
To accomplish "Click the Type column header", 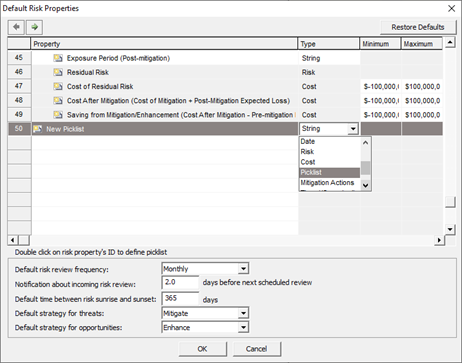I will (329, 44).
